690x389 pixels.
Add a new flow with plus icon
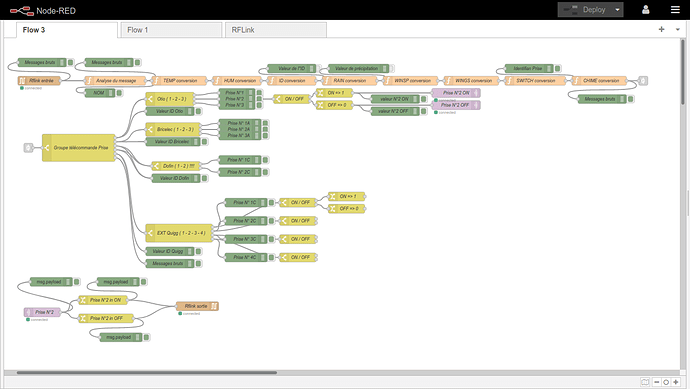coord(661,29)
